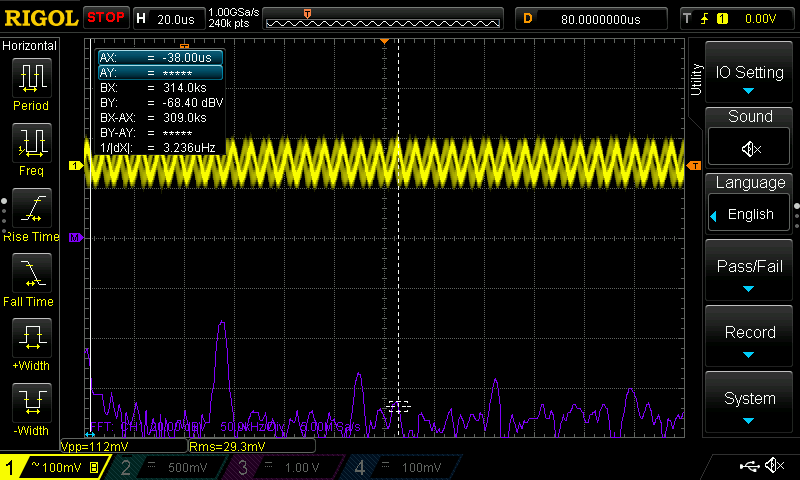This screenshot has width=800, height=480.
Task: Toggle the Sound mute speaker icon
Action: pyautogui.click(x=750, y=148)
